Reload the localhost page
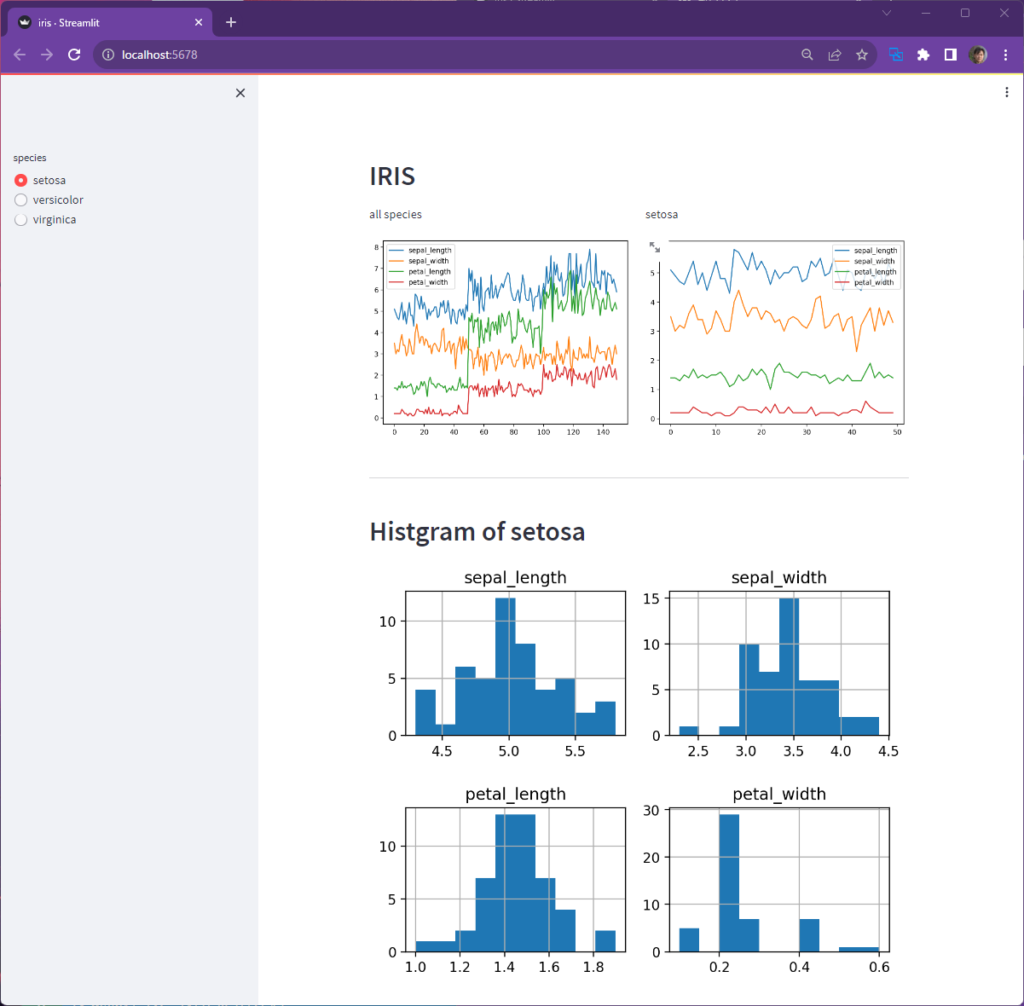Image resolution: width=1024 pixels, height=1006 pixels. (74, 55)
